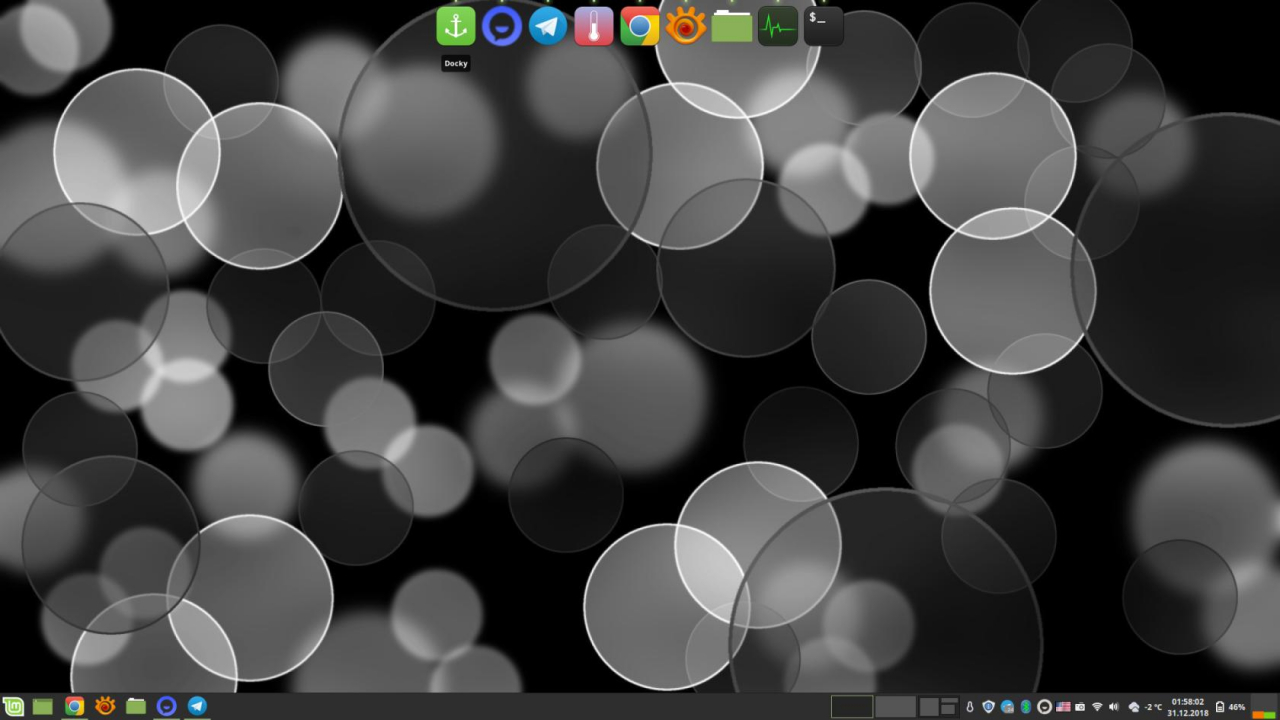Switch to the second workspace
1280x720 pixels.
[896, 706]
